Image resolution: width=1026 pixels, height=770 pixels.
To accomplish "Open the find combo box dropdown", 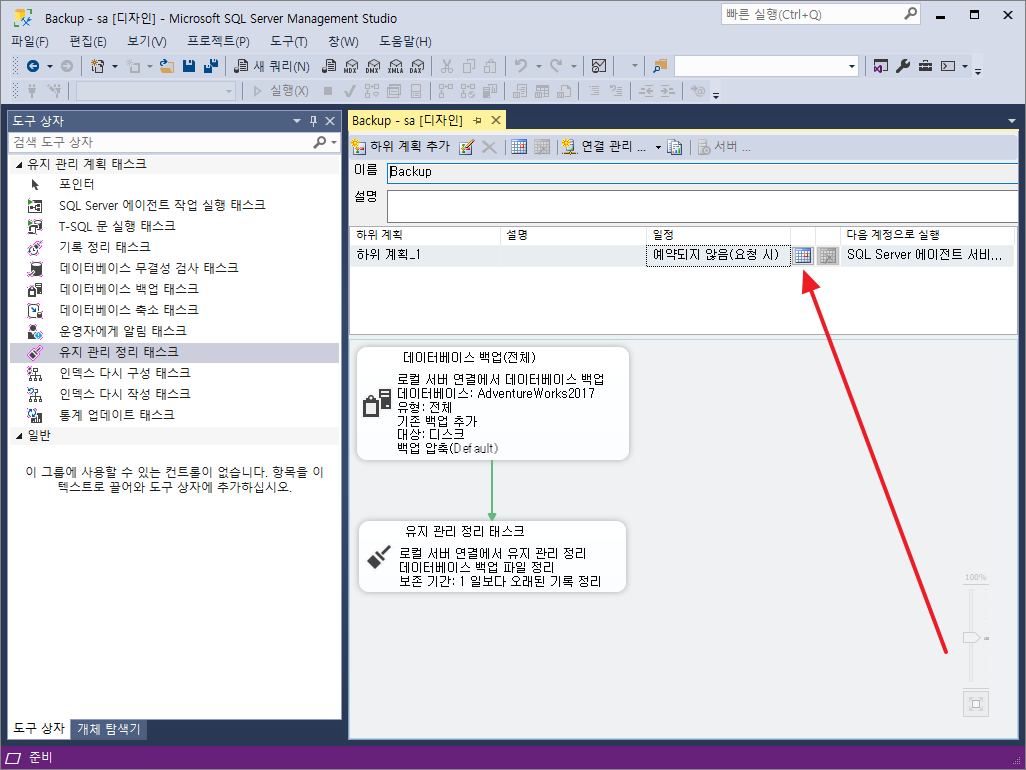I will point(851,66).
